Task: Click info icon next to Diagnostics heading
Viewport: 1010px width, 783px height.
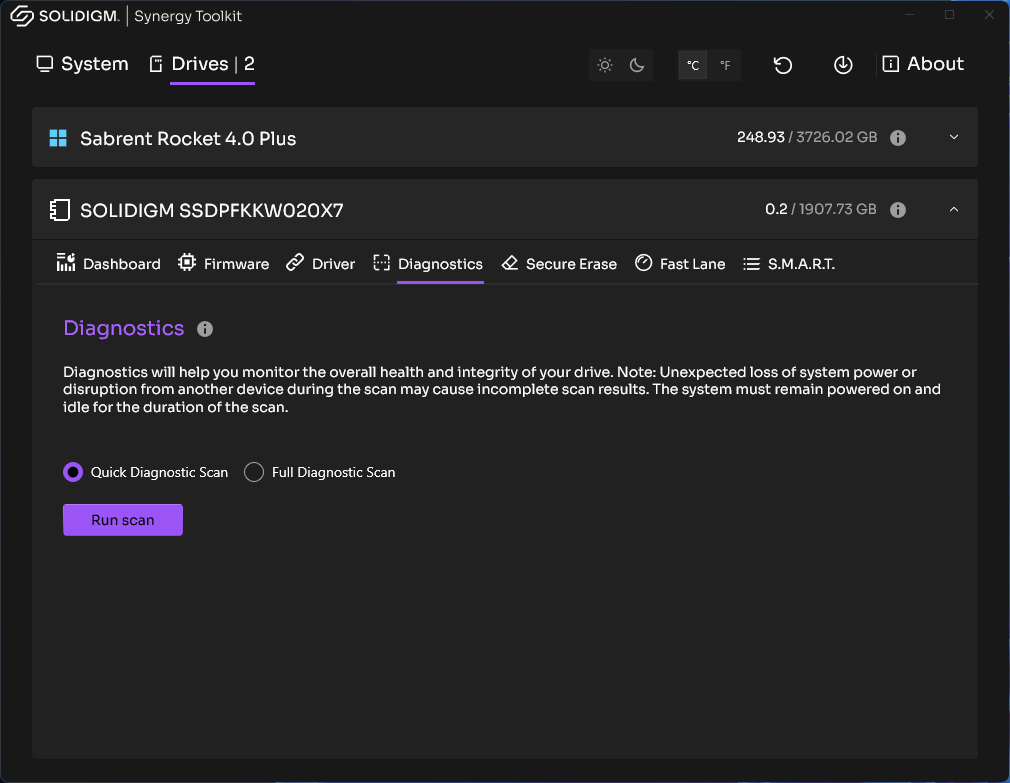Action: [205, 329]
